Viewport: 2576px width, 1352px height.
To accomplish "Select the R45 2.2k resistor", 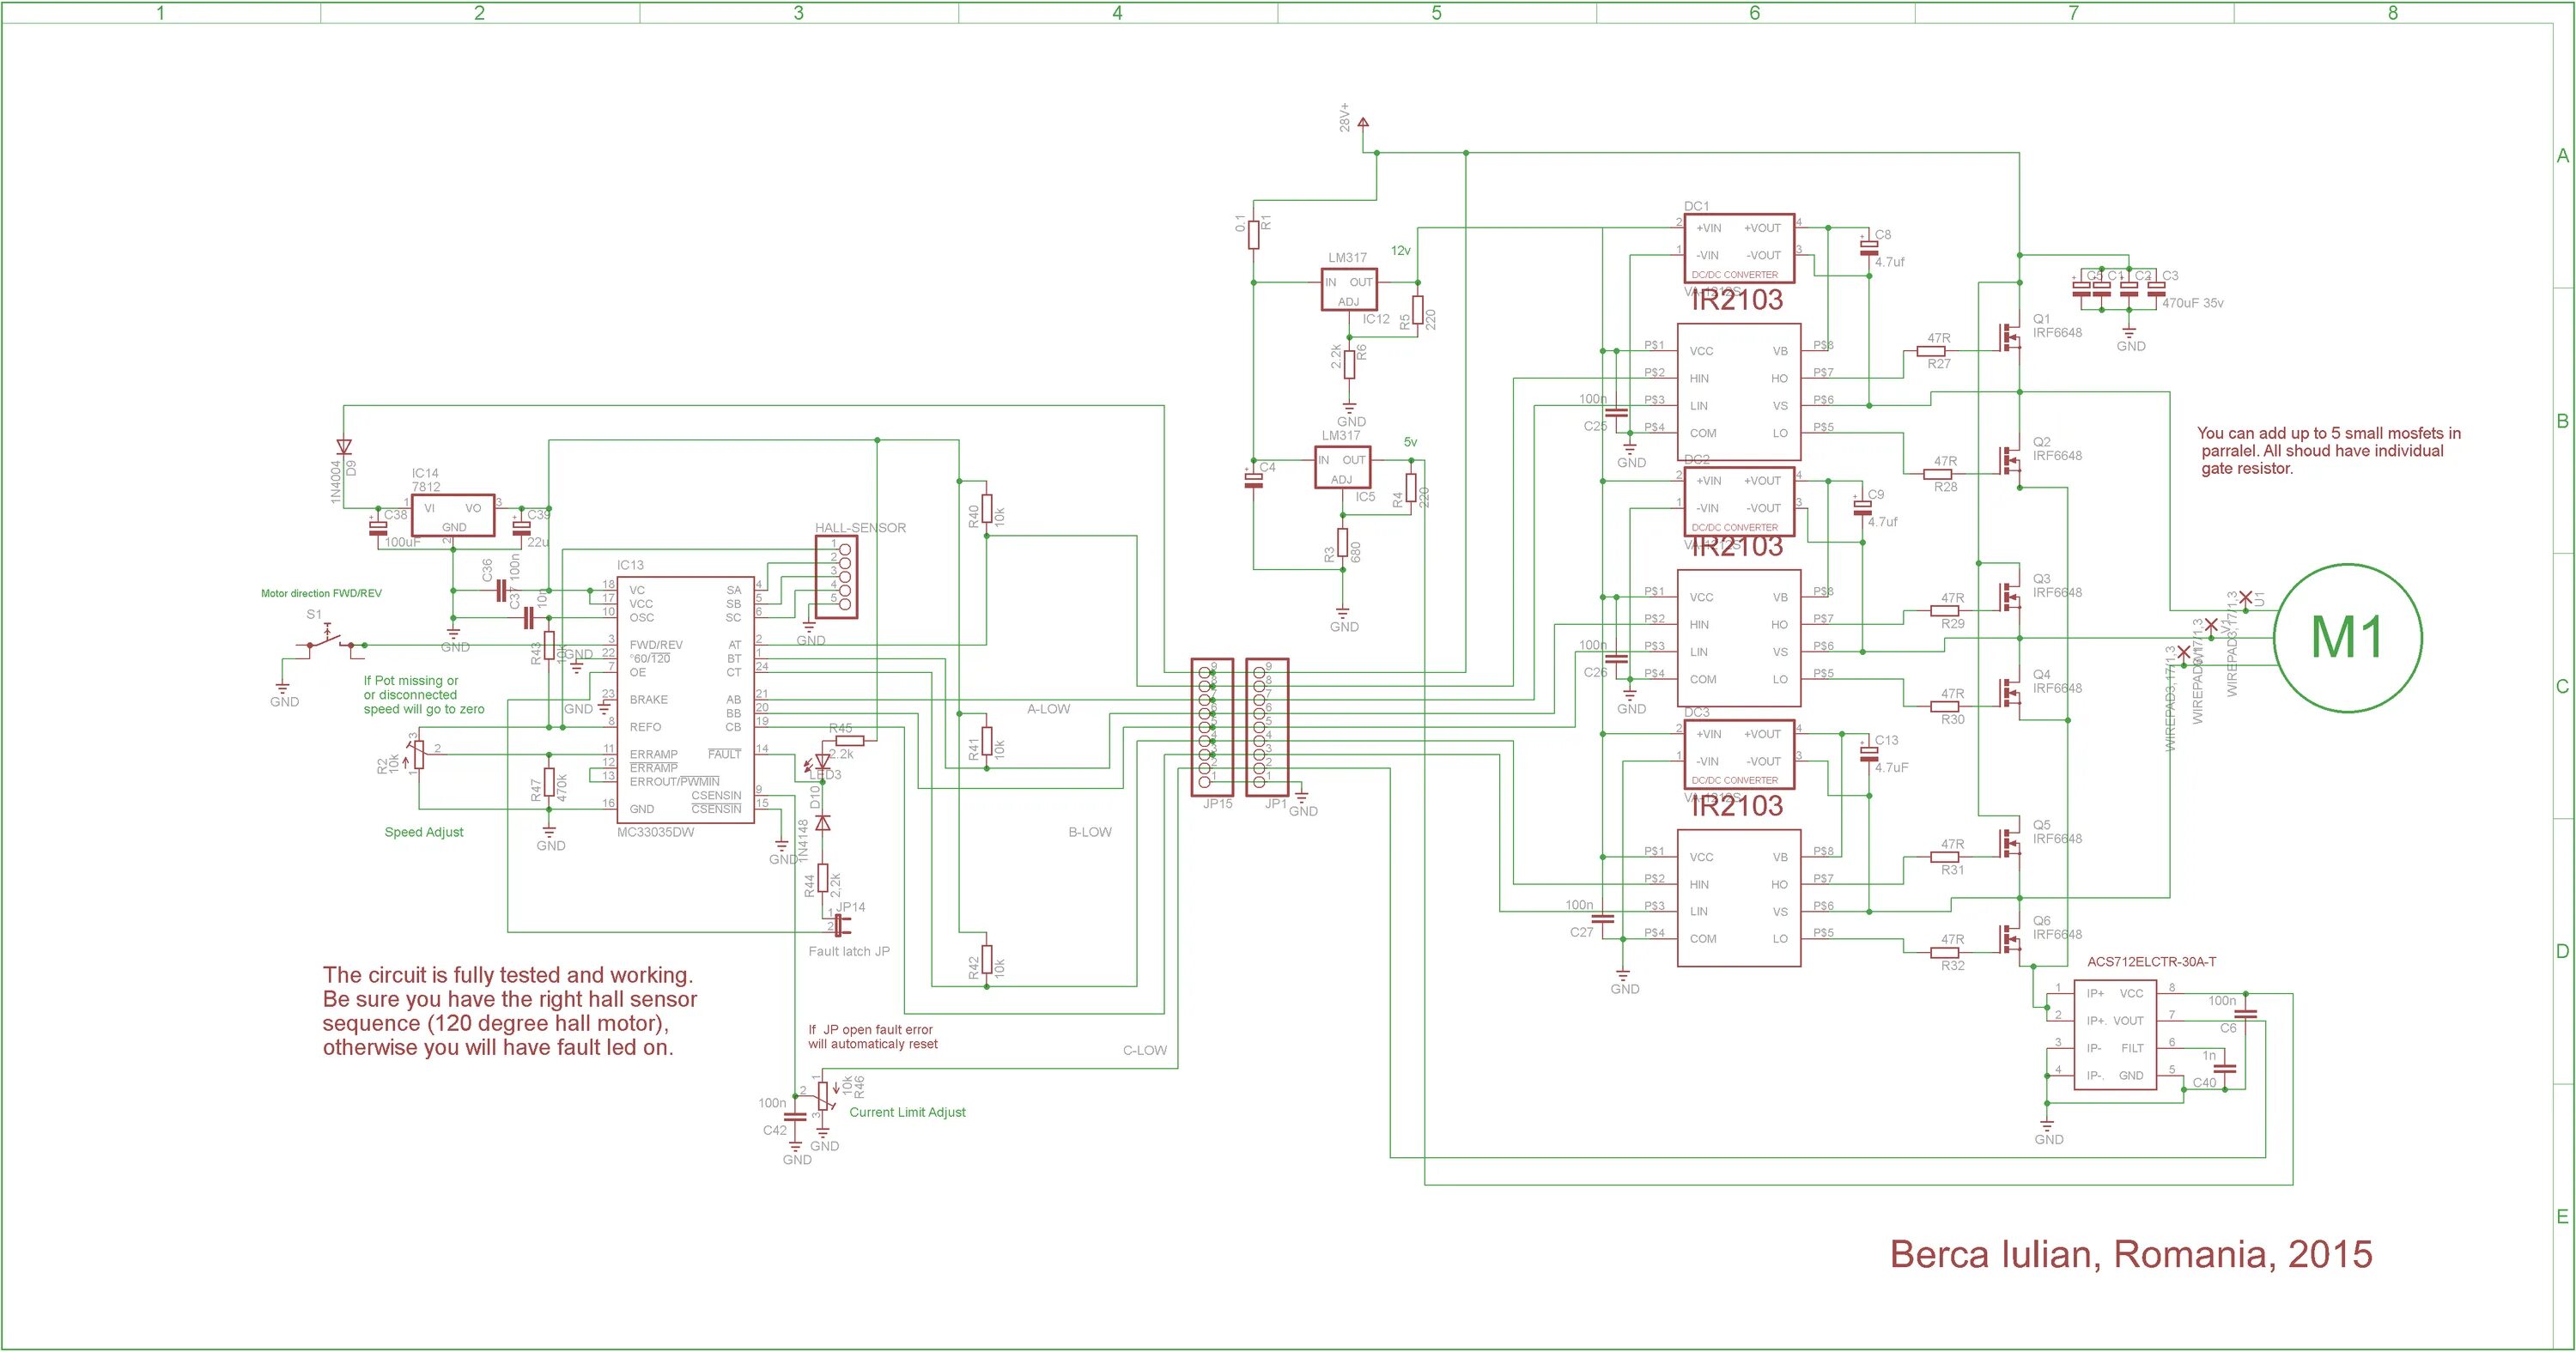I will (x=849, y=741).
